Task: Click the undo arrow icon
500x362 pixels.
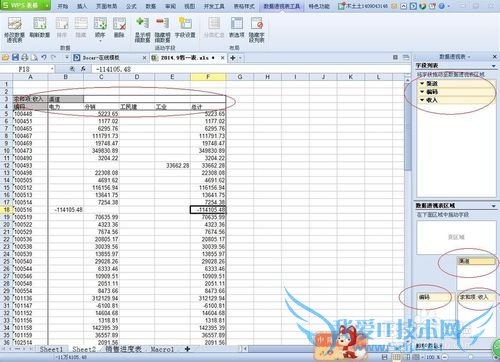Action: [x=44, y=57]
